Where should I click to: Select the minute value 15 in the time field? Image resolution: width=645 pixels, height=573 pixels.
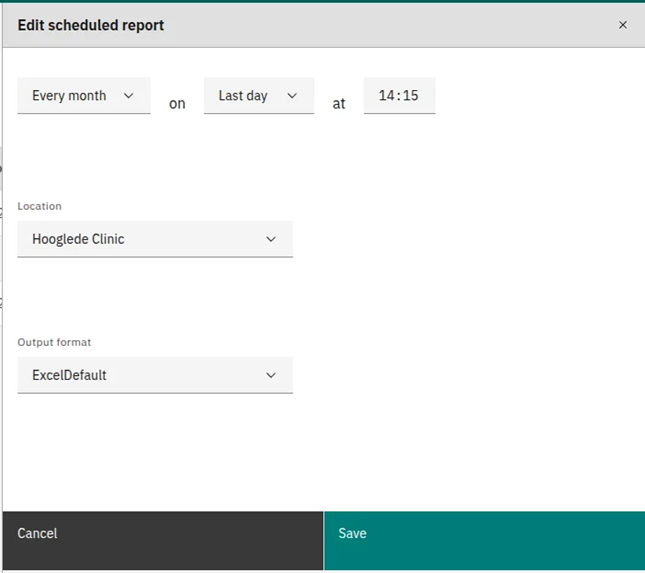tap(411, 95)
